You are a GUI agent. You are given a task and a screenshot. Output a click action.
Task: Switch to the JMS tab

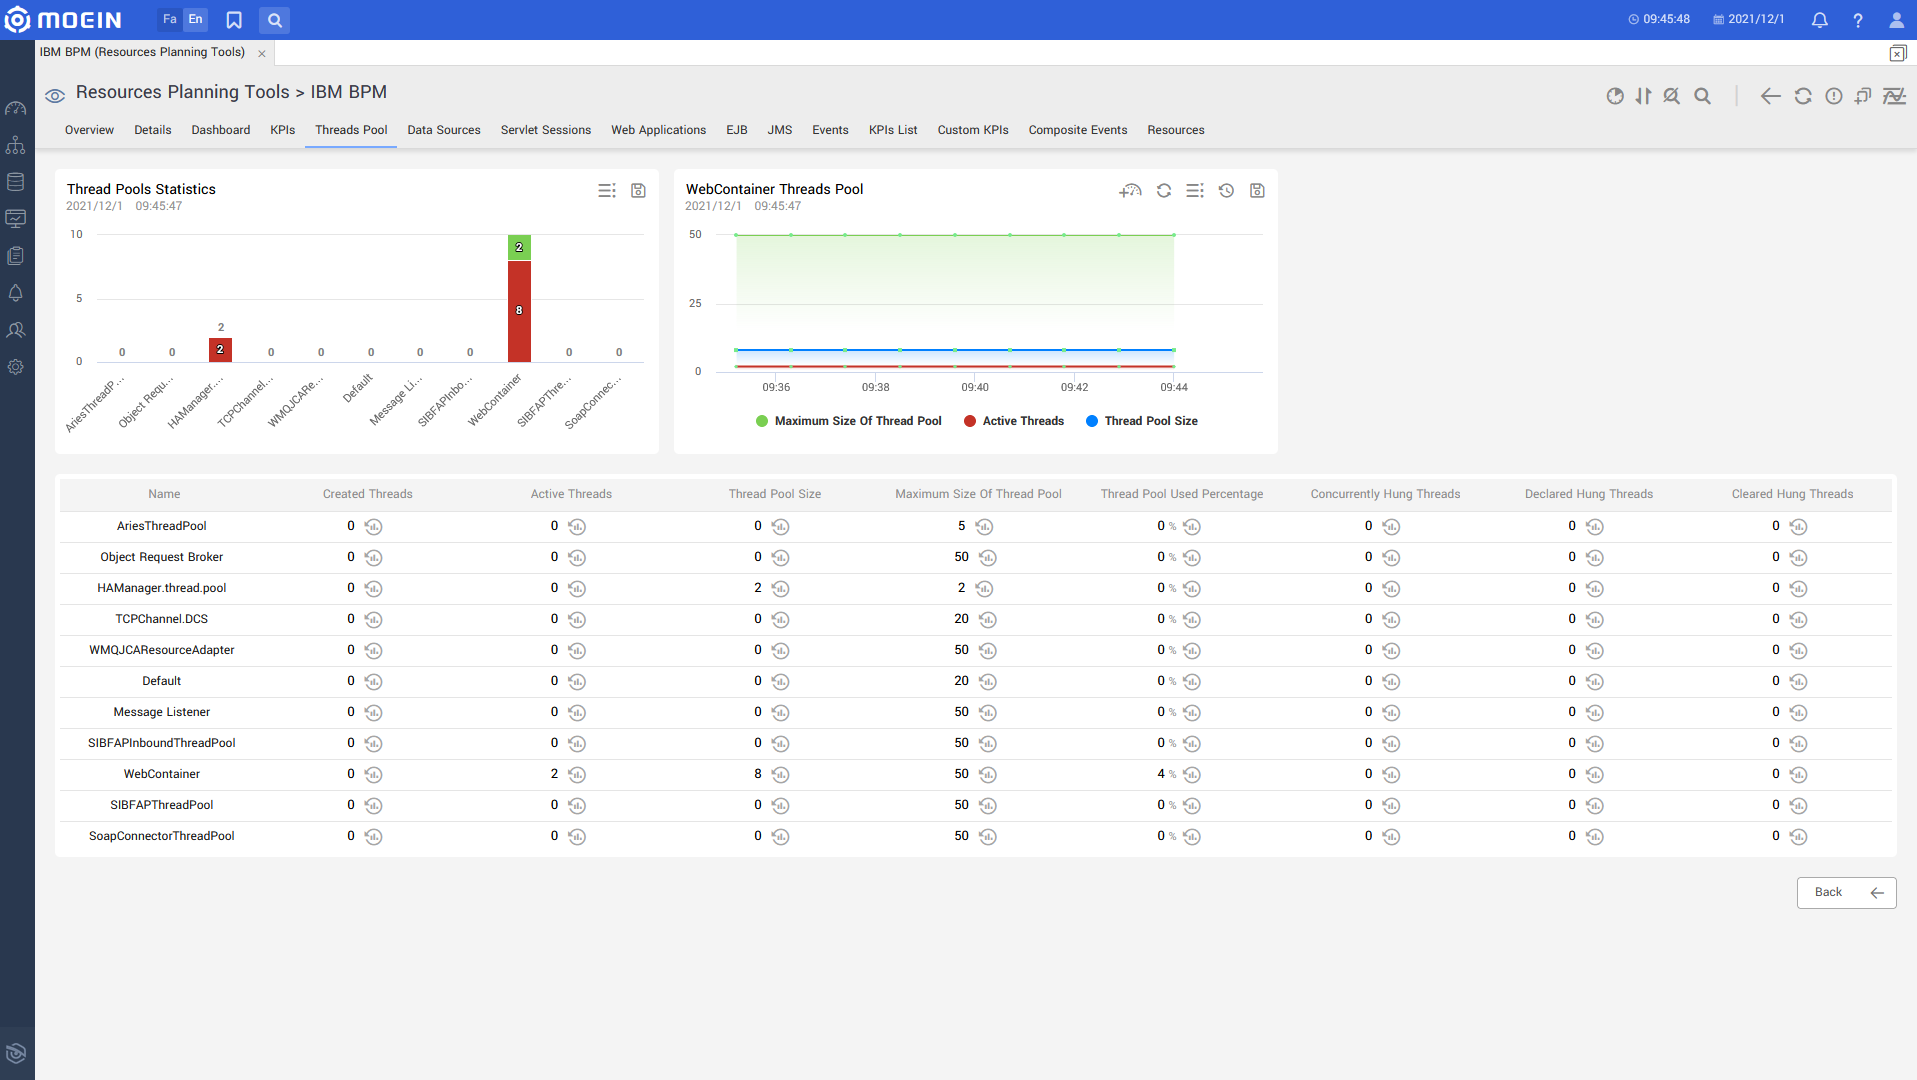tap(780, 130)
